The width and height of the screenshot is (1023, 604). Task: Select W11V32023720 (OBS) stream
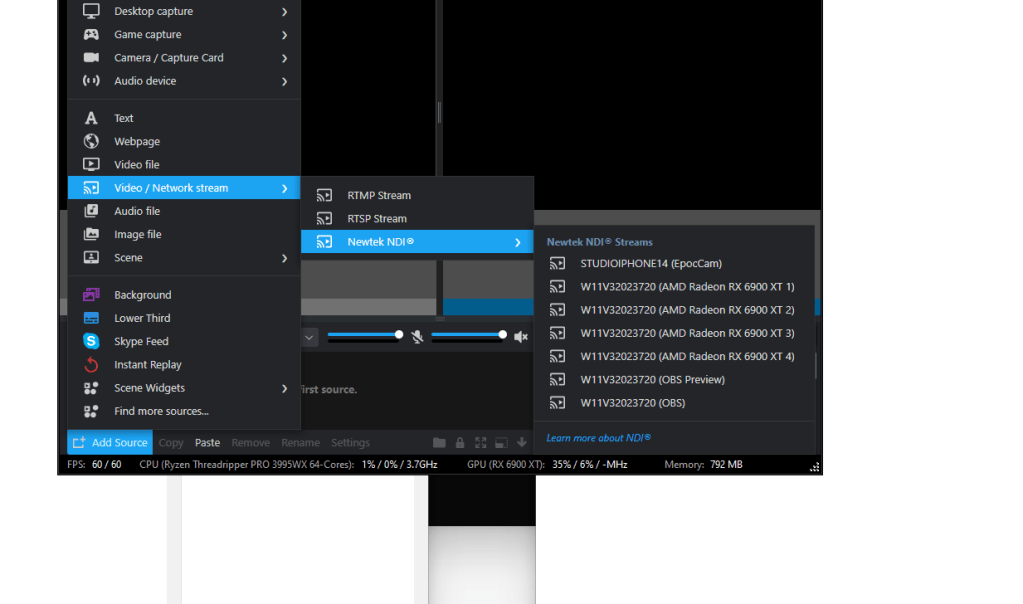tap(675, 403)
